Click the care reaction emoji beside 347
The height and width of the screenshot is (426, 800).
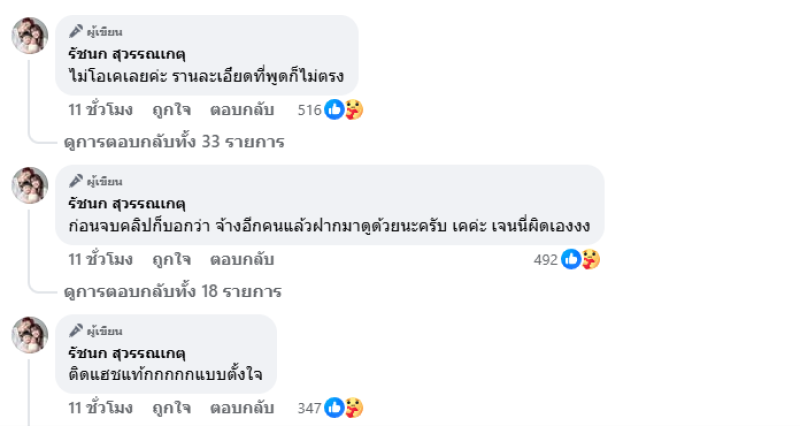click(353, 408)
